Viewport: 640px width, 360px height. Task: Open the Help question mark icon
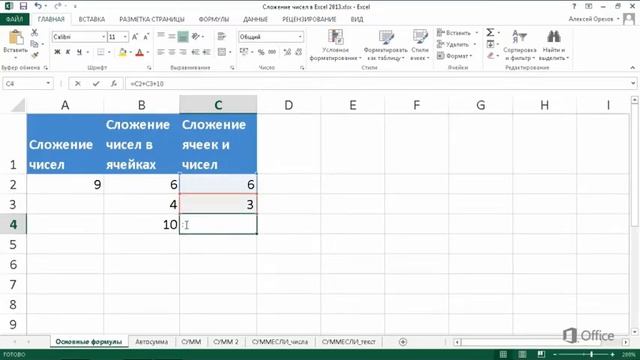[574, 7]
